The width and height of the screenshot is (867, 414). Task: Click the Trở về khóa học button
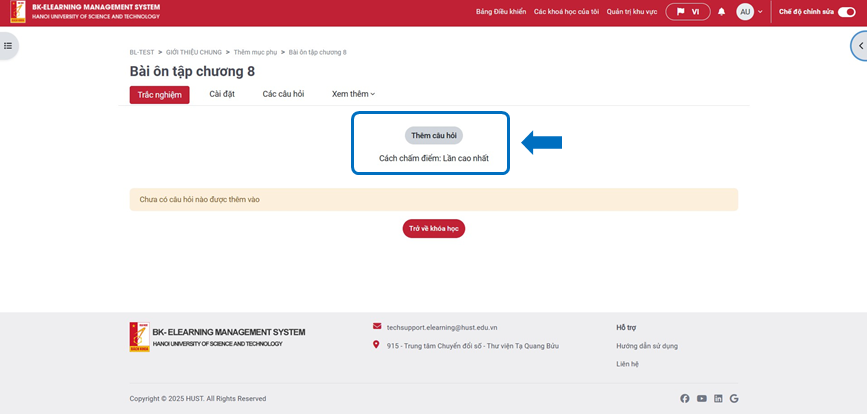[434, 228]
